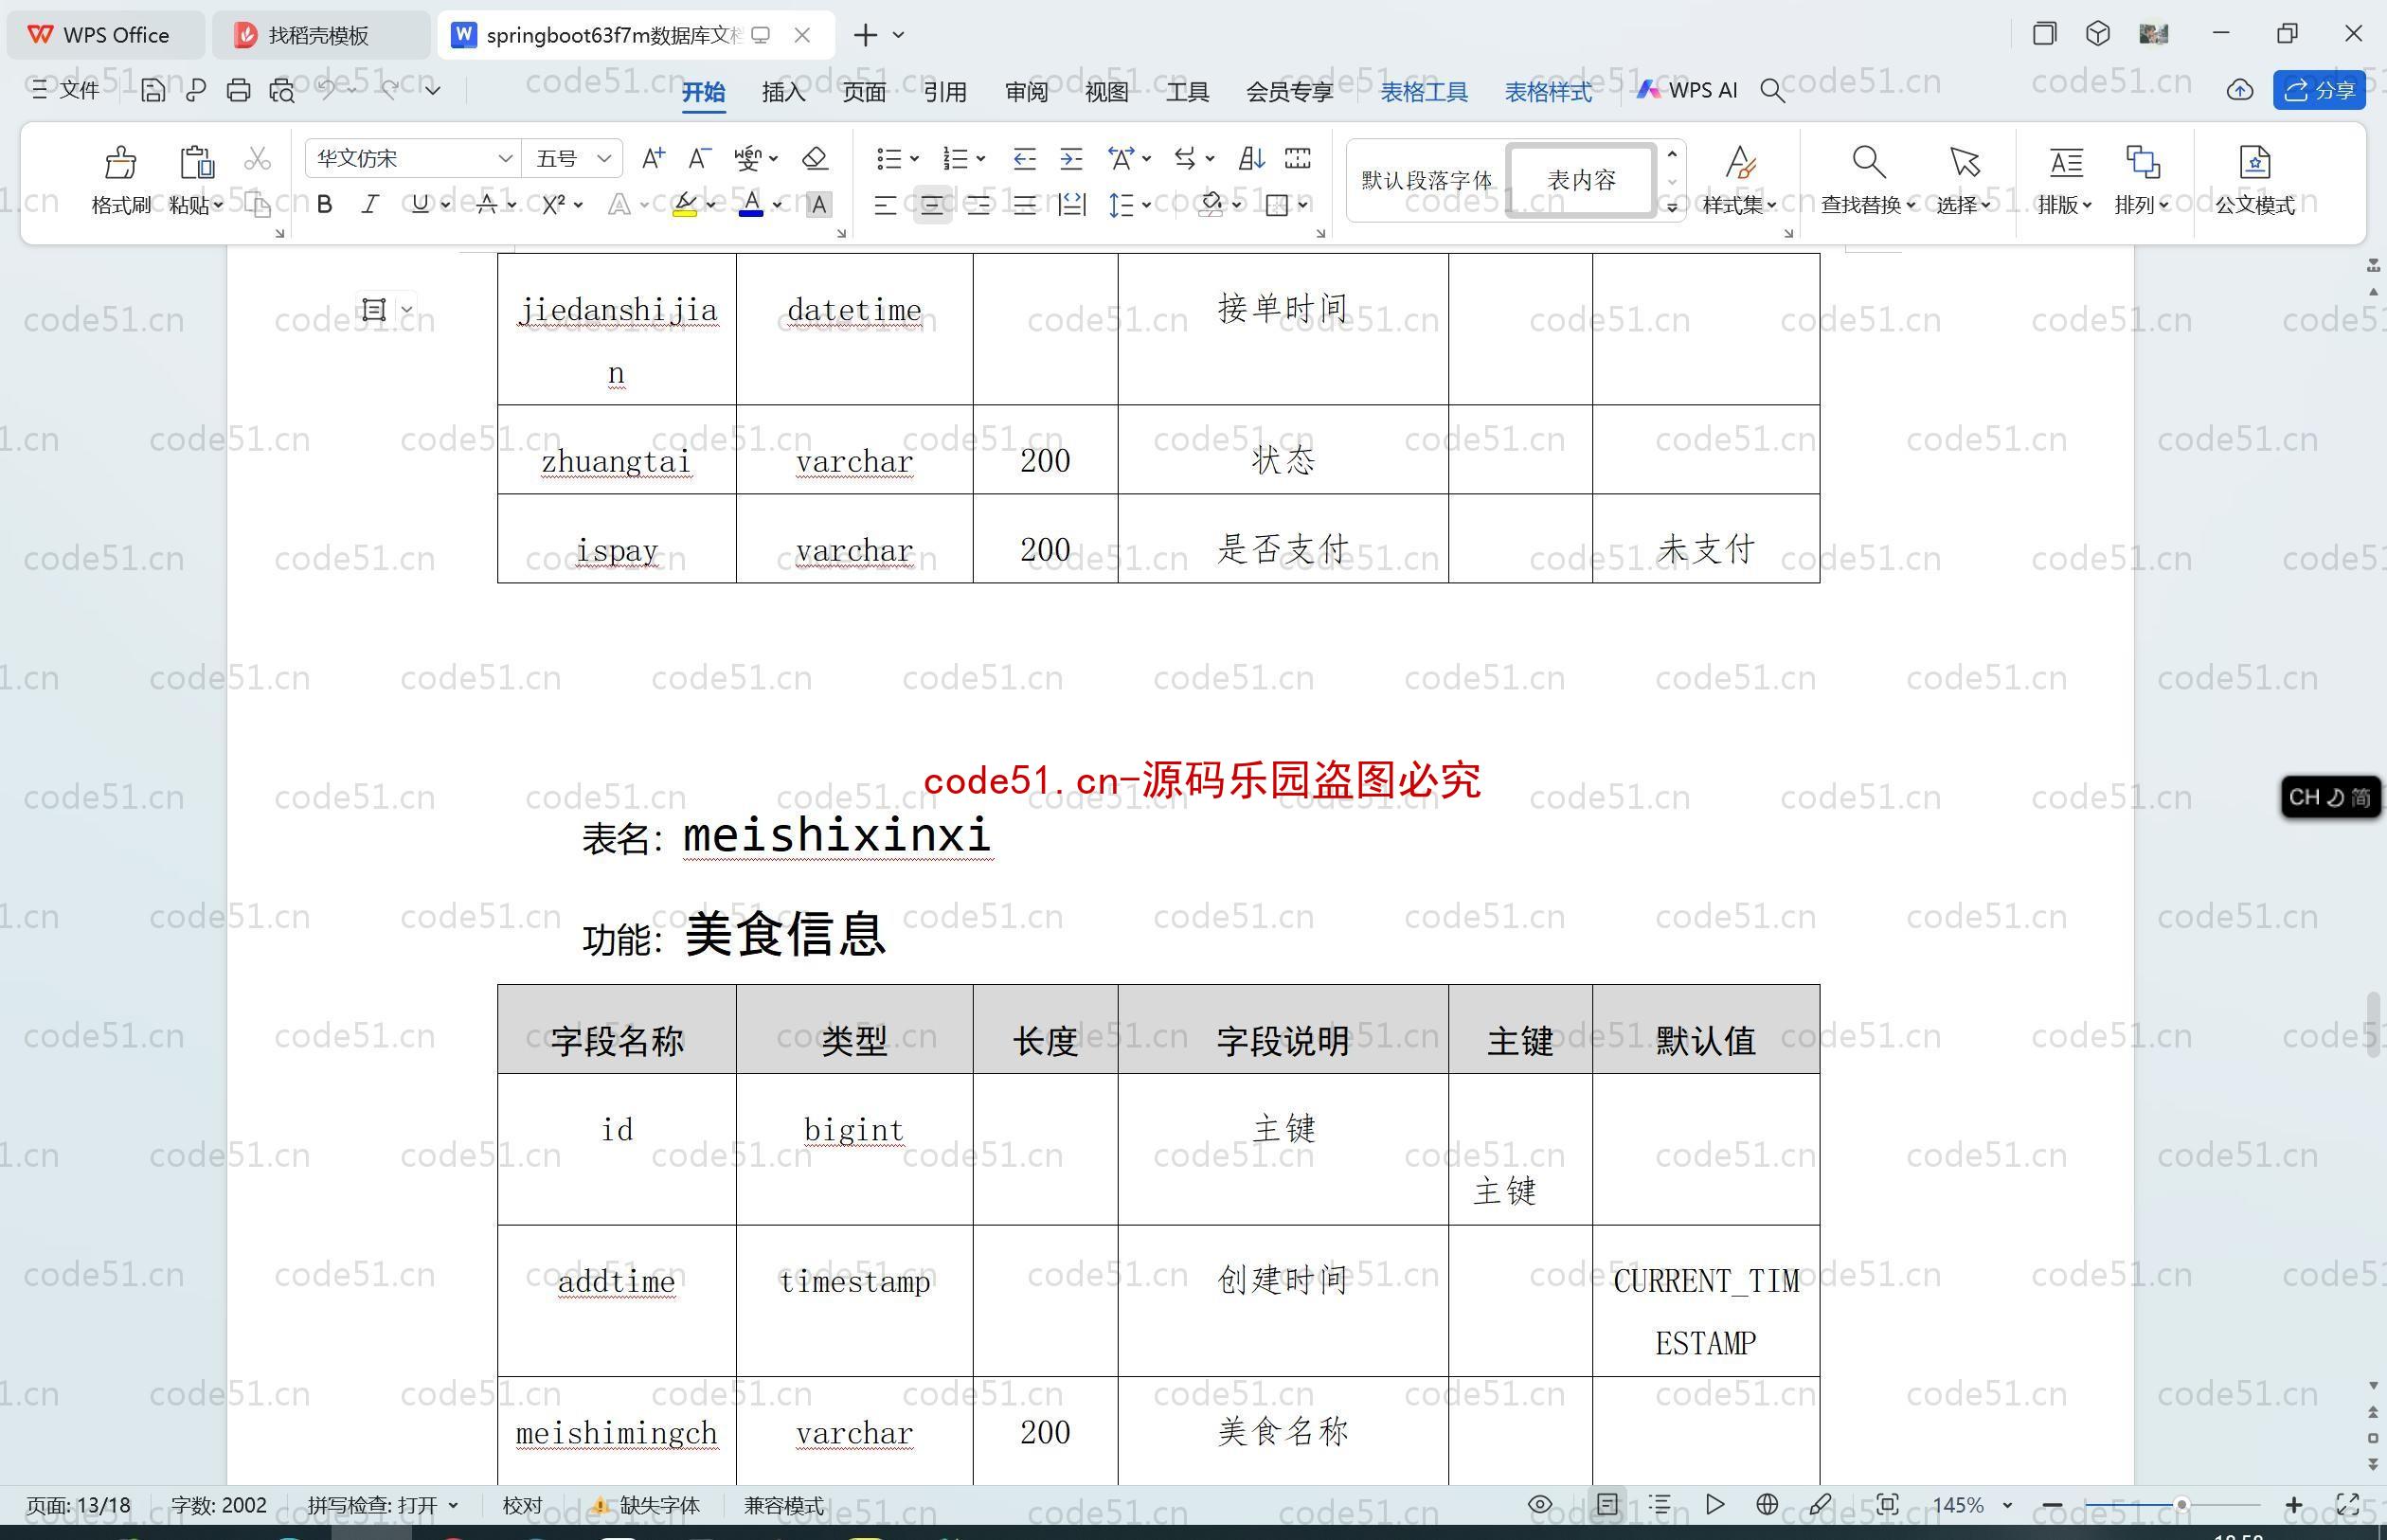Click the Style Set (样式集) icon
Image resolution: width=2387 pixels, height=1540 pixels.
point(1740,162)
